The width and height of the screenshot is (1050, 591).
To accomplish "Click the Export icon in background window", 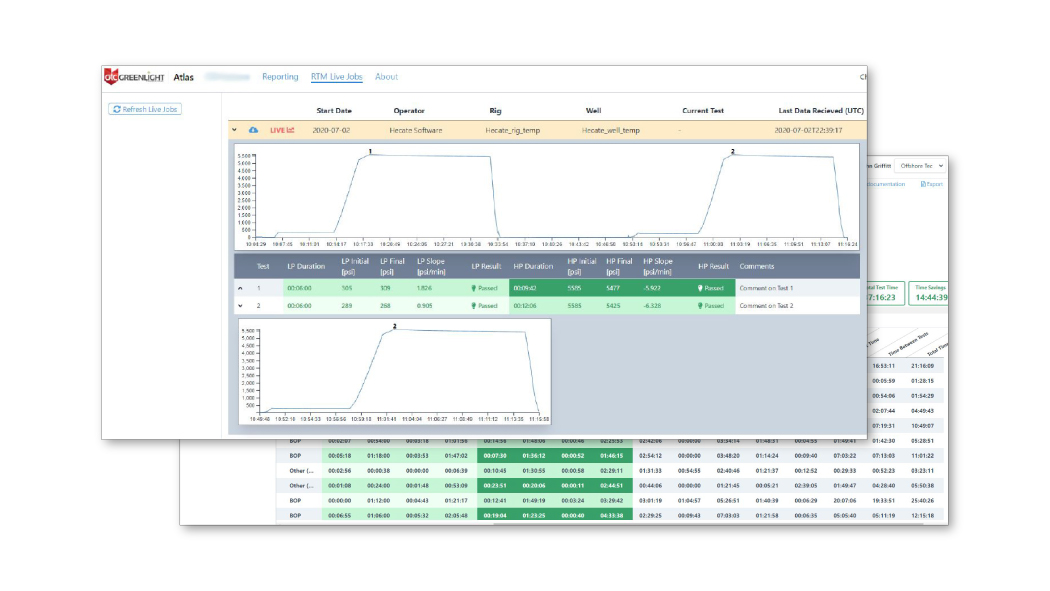I will pyautogui.click(x=923, y=184).
